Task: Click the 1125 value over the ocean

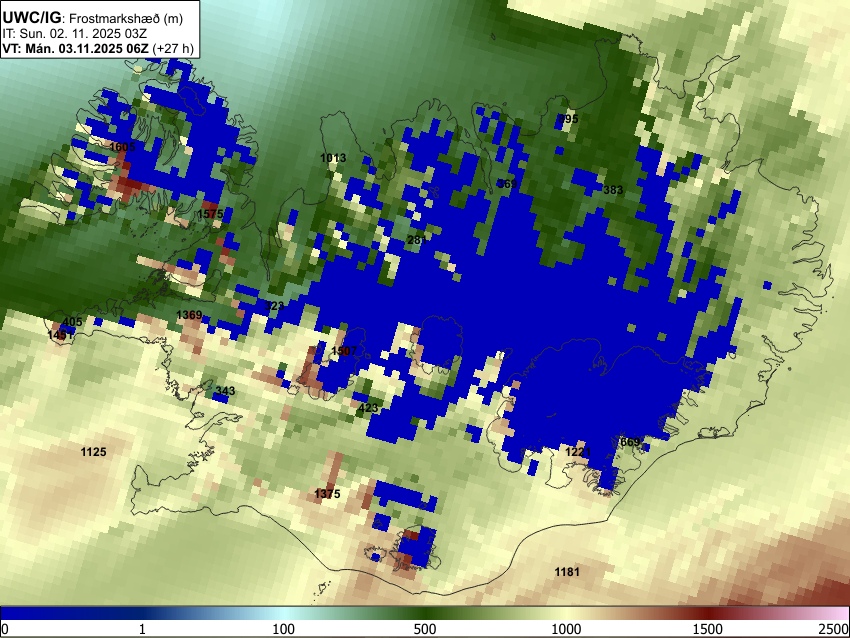Action: [x=93, y=452]
